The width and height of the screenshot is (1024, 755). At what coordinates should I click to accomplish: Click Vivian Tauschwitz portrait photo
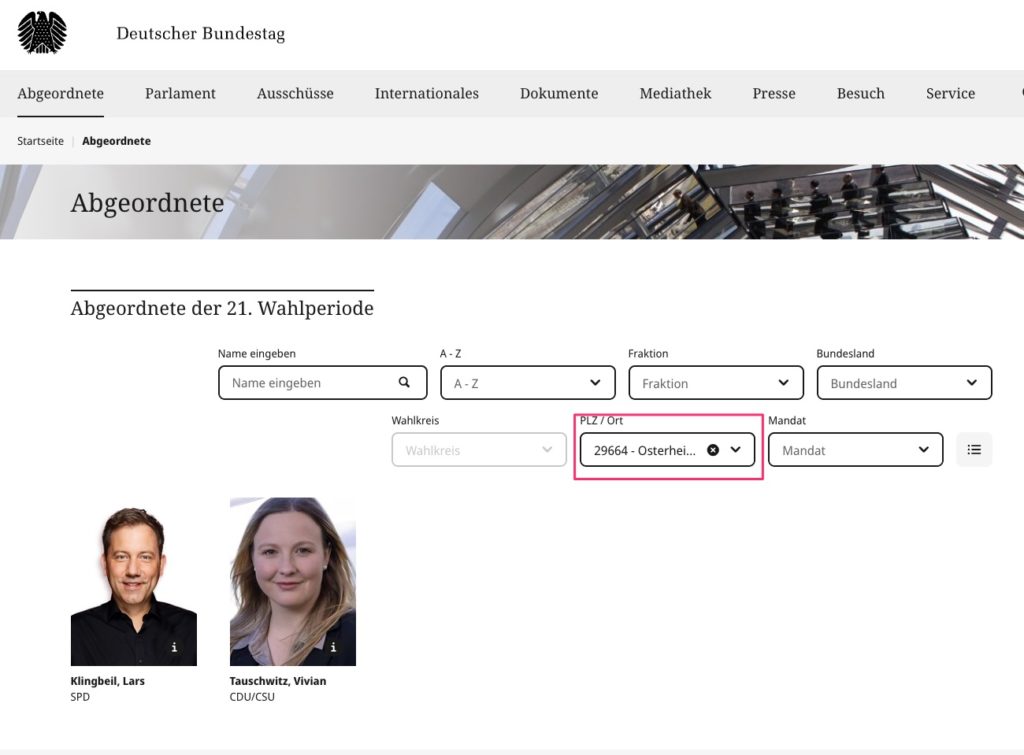pyautogui.click(x=293, y=581)
